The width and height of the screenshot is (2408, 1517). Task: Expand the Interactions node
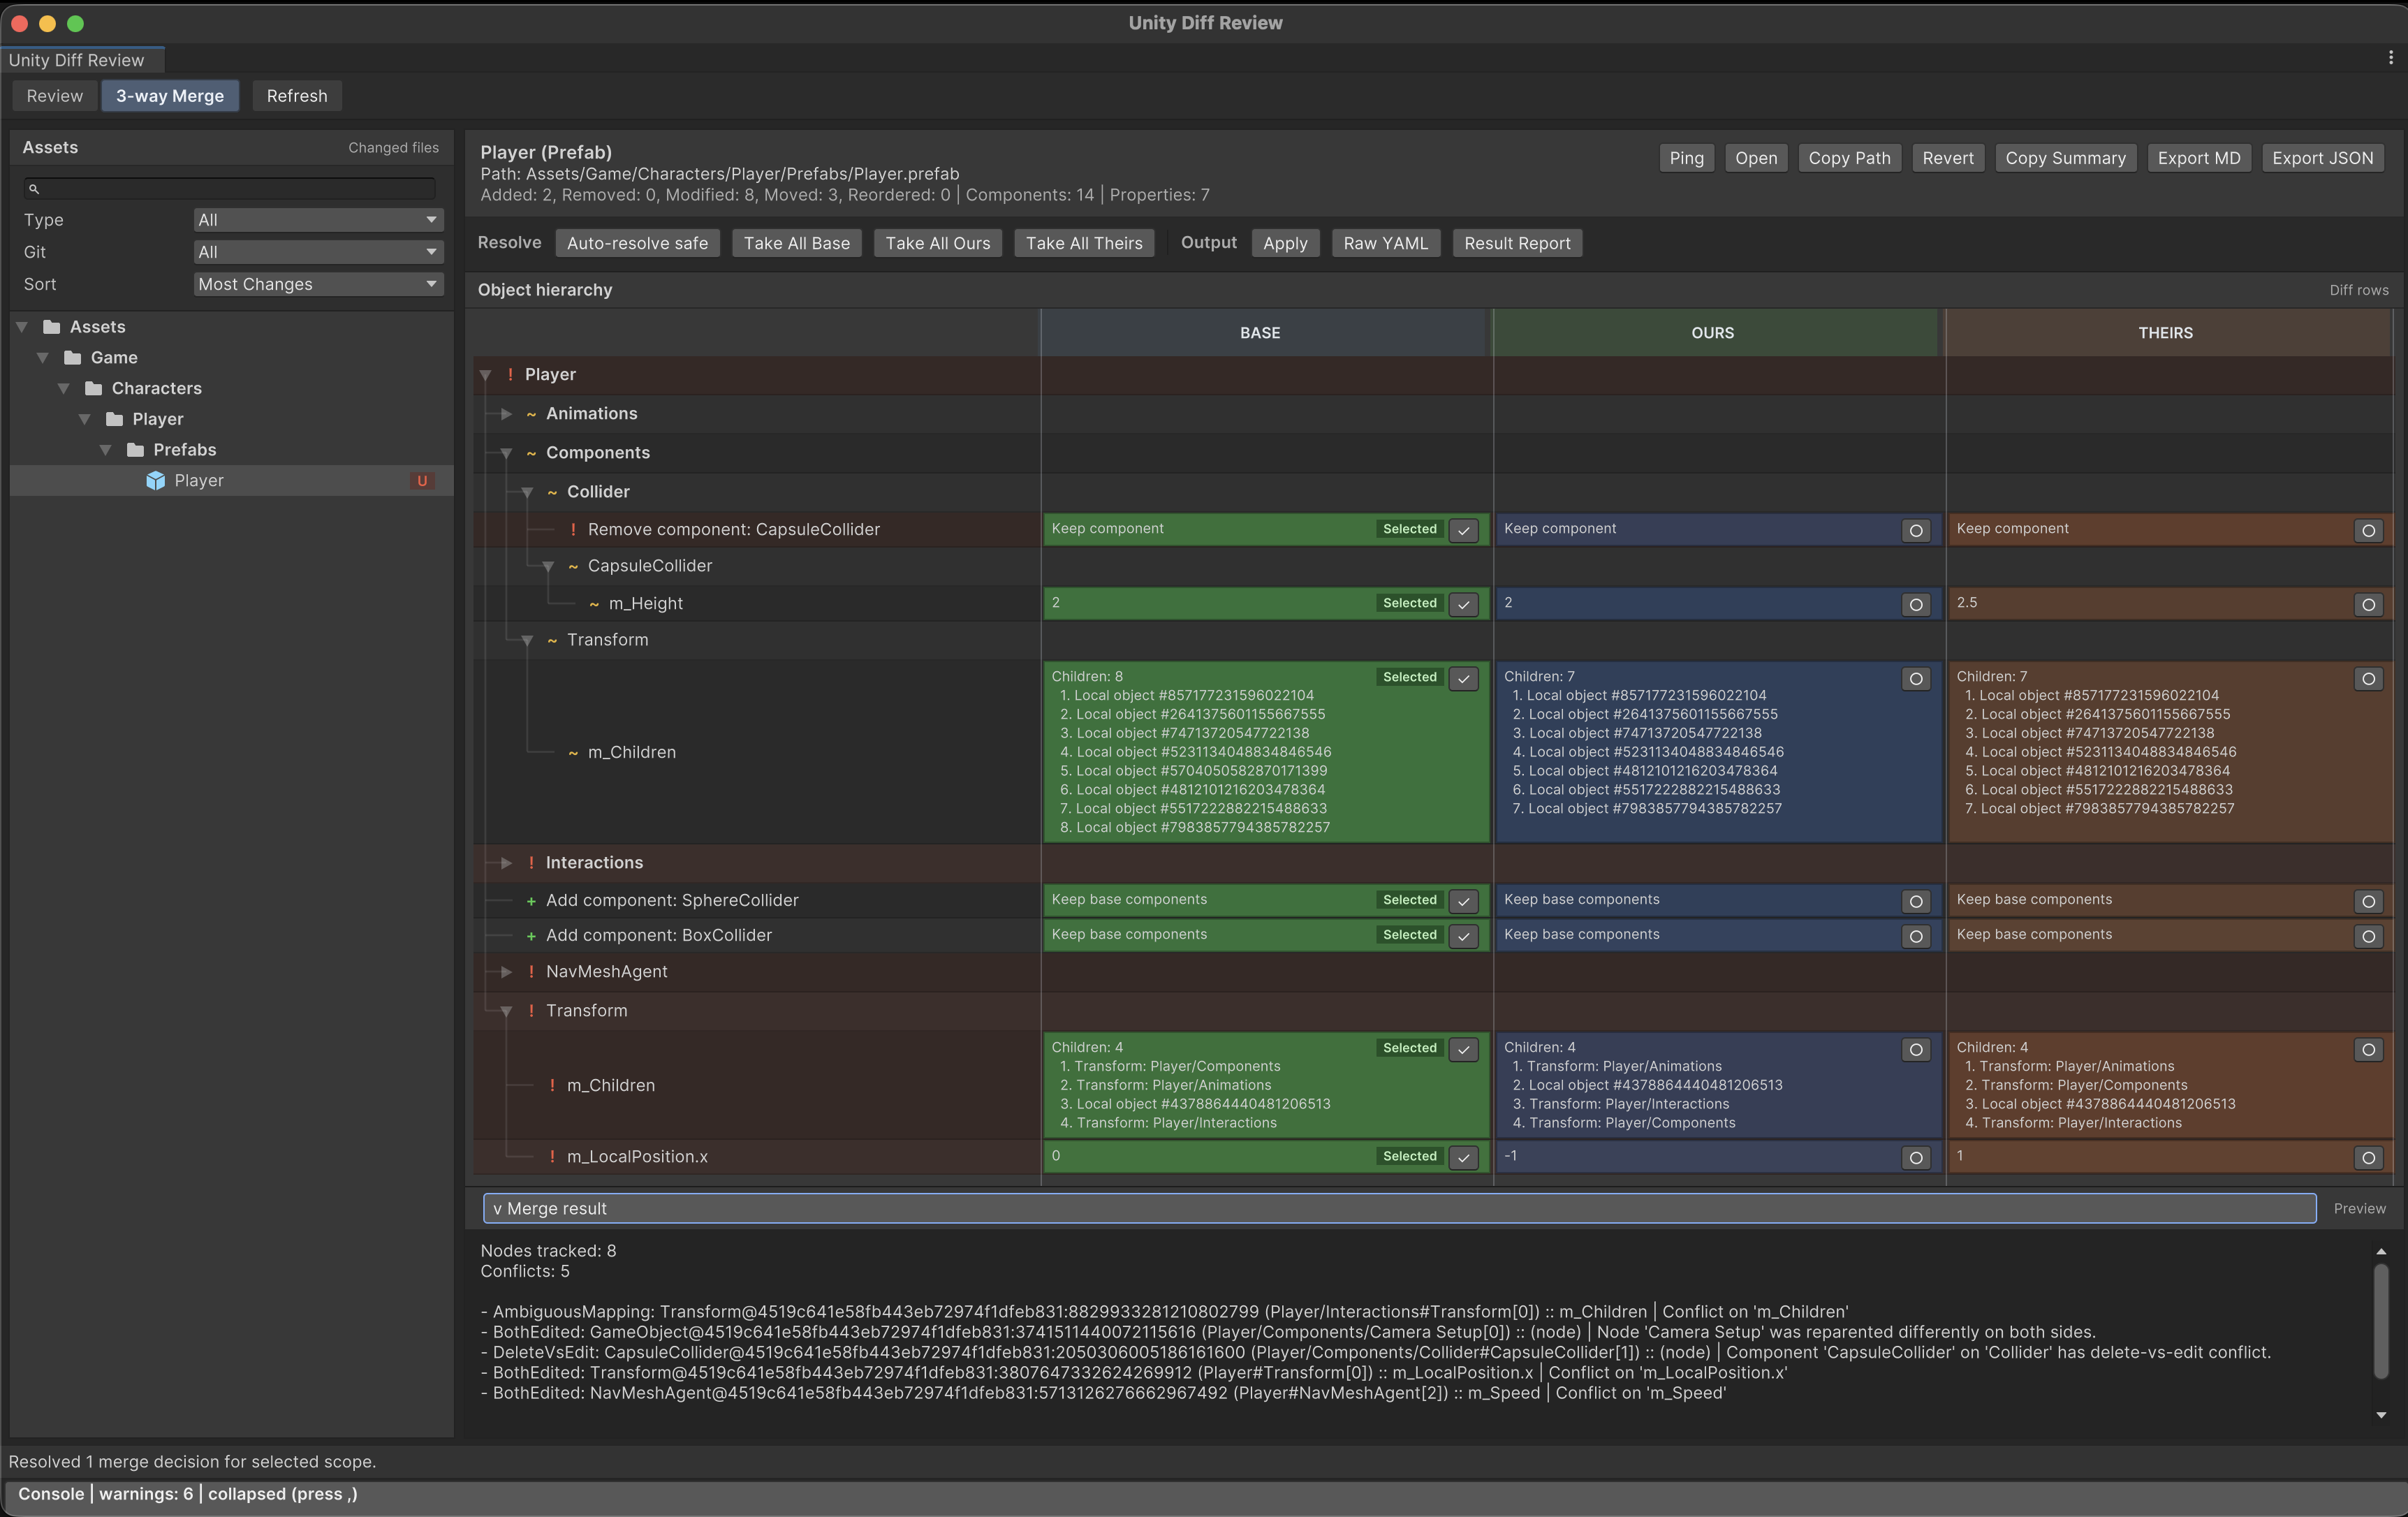coord(507,862)
